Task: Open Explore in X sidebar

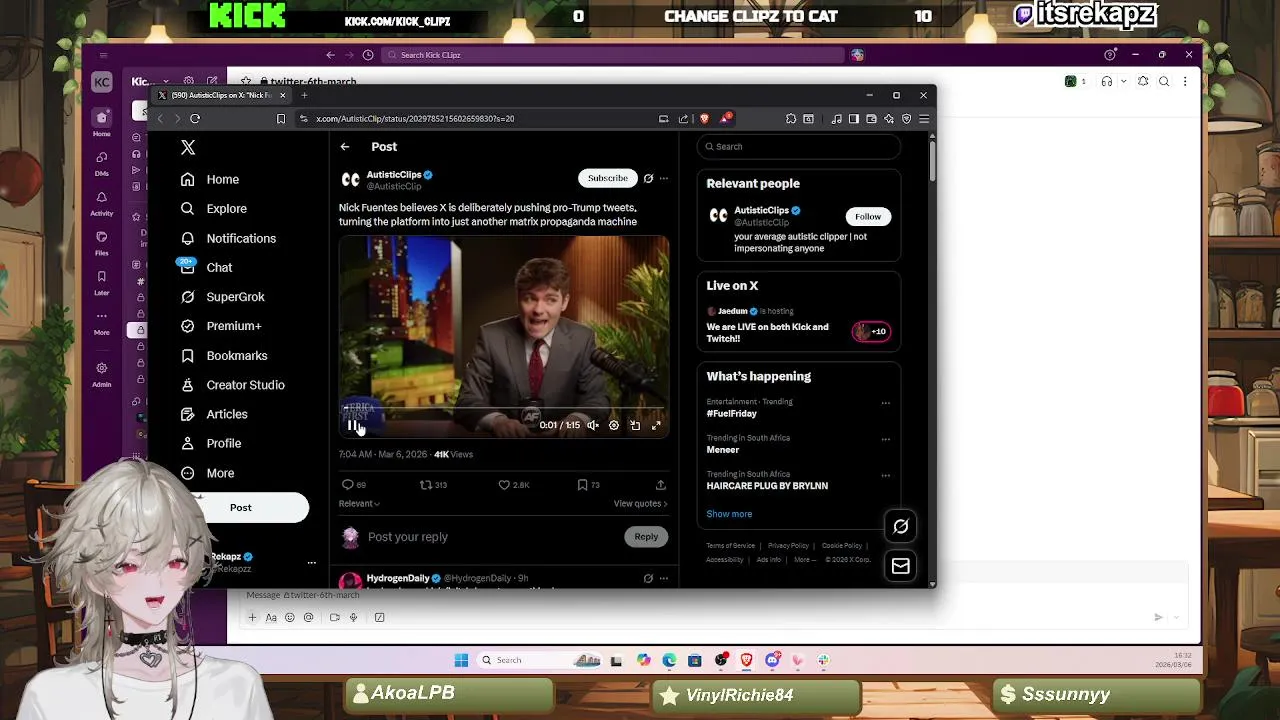Action: (214, 208)
